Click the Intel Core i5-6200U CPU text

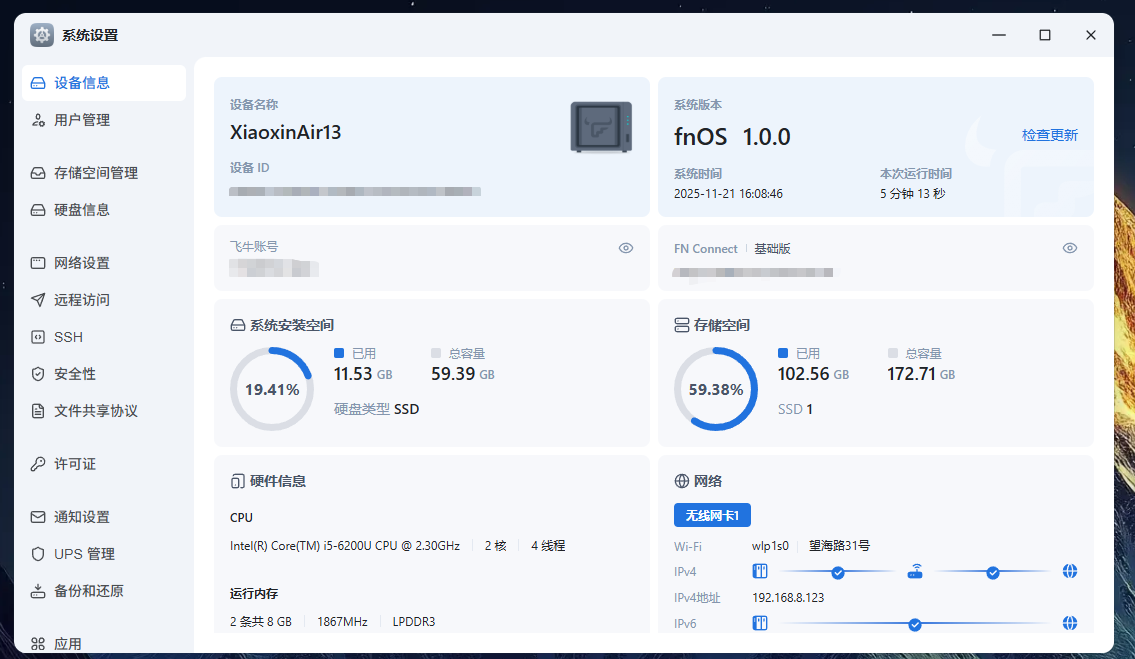(x=345, y=545)
